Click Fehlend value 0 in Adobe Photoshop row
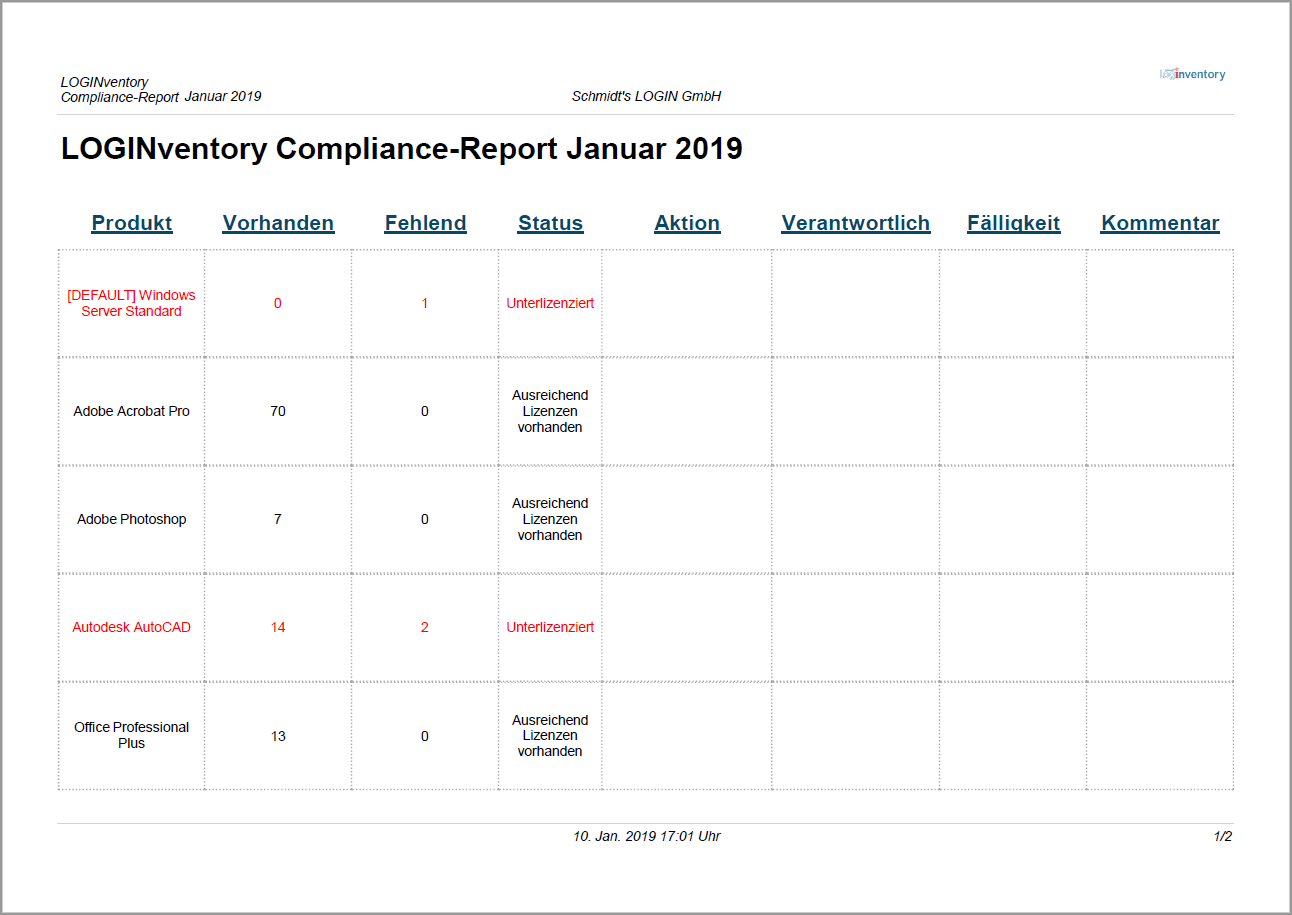The image size is (1292, 915). tap(425, 519)
